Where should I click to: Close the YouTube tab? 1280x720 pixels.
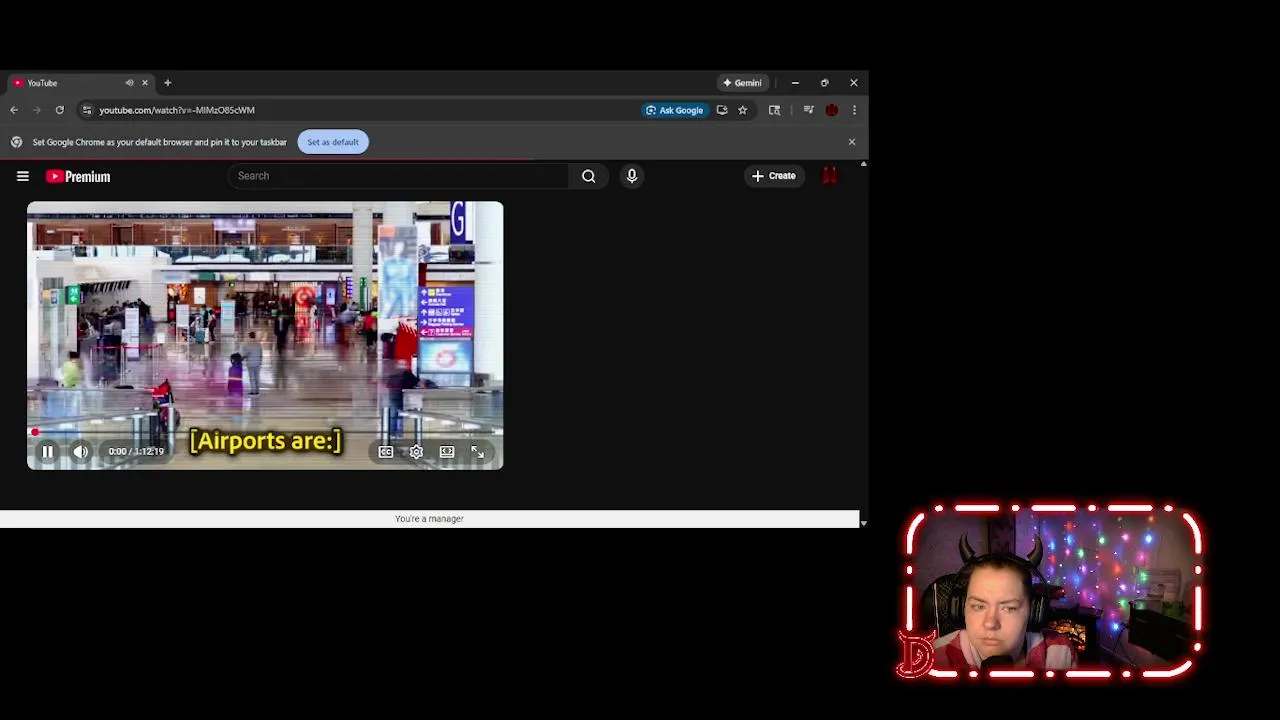(x=144, y=83)
